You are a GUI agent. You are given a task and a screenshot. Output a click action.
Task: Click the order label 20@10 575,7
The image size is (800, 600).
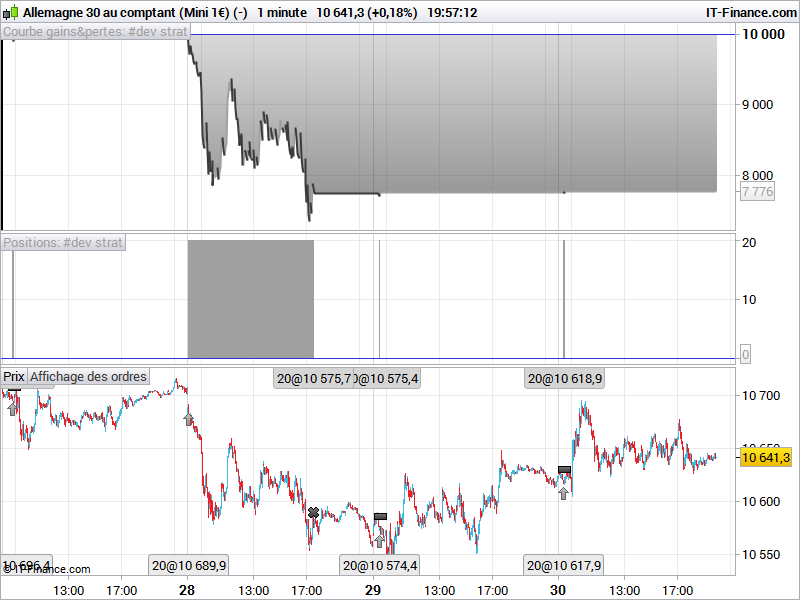coord(313,379)
